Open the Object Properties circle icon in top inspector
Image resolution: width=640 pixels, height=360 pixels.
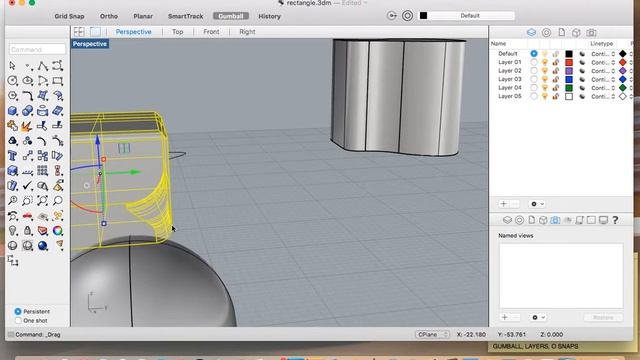546,32
